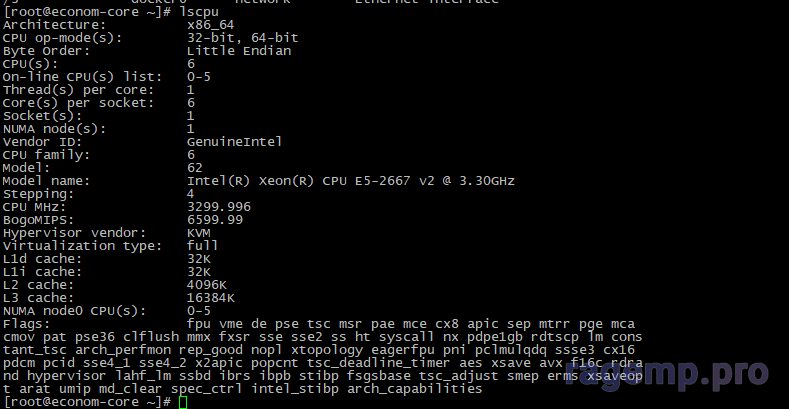Click the Virtualization type full value
This screenshot has width=789, height=409.
pyautogui.click(x=203, y=246)
